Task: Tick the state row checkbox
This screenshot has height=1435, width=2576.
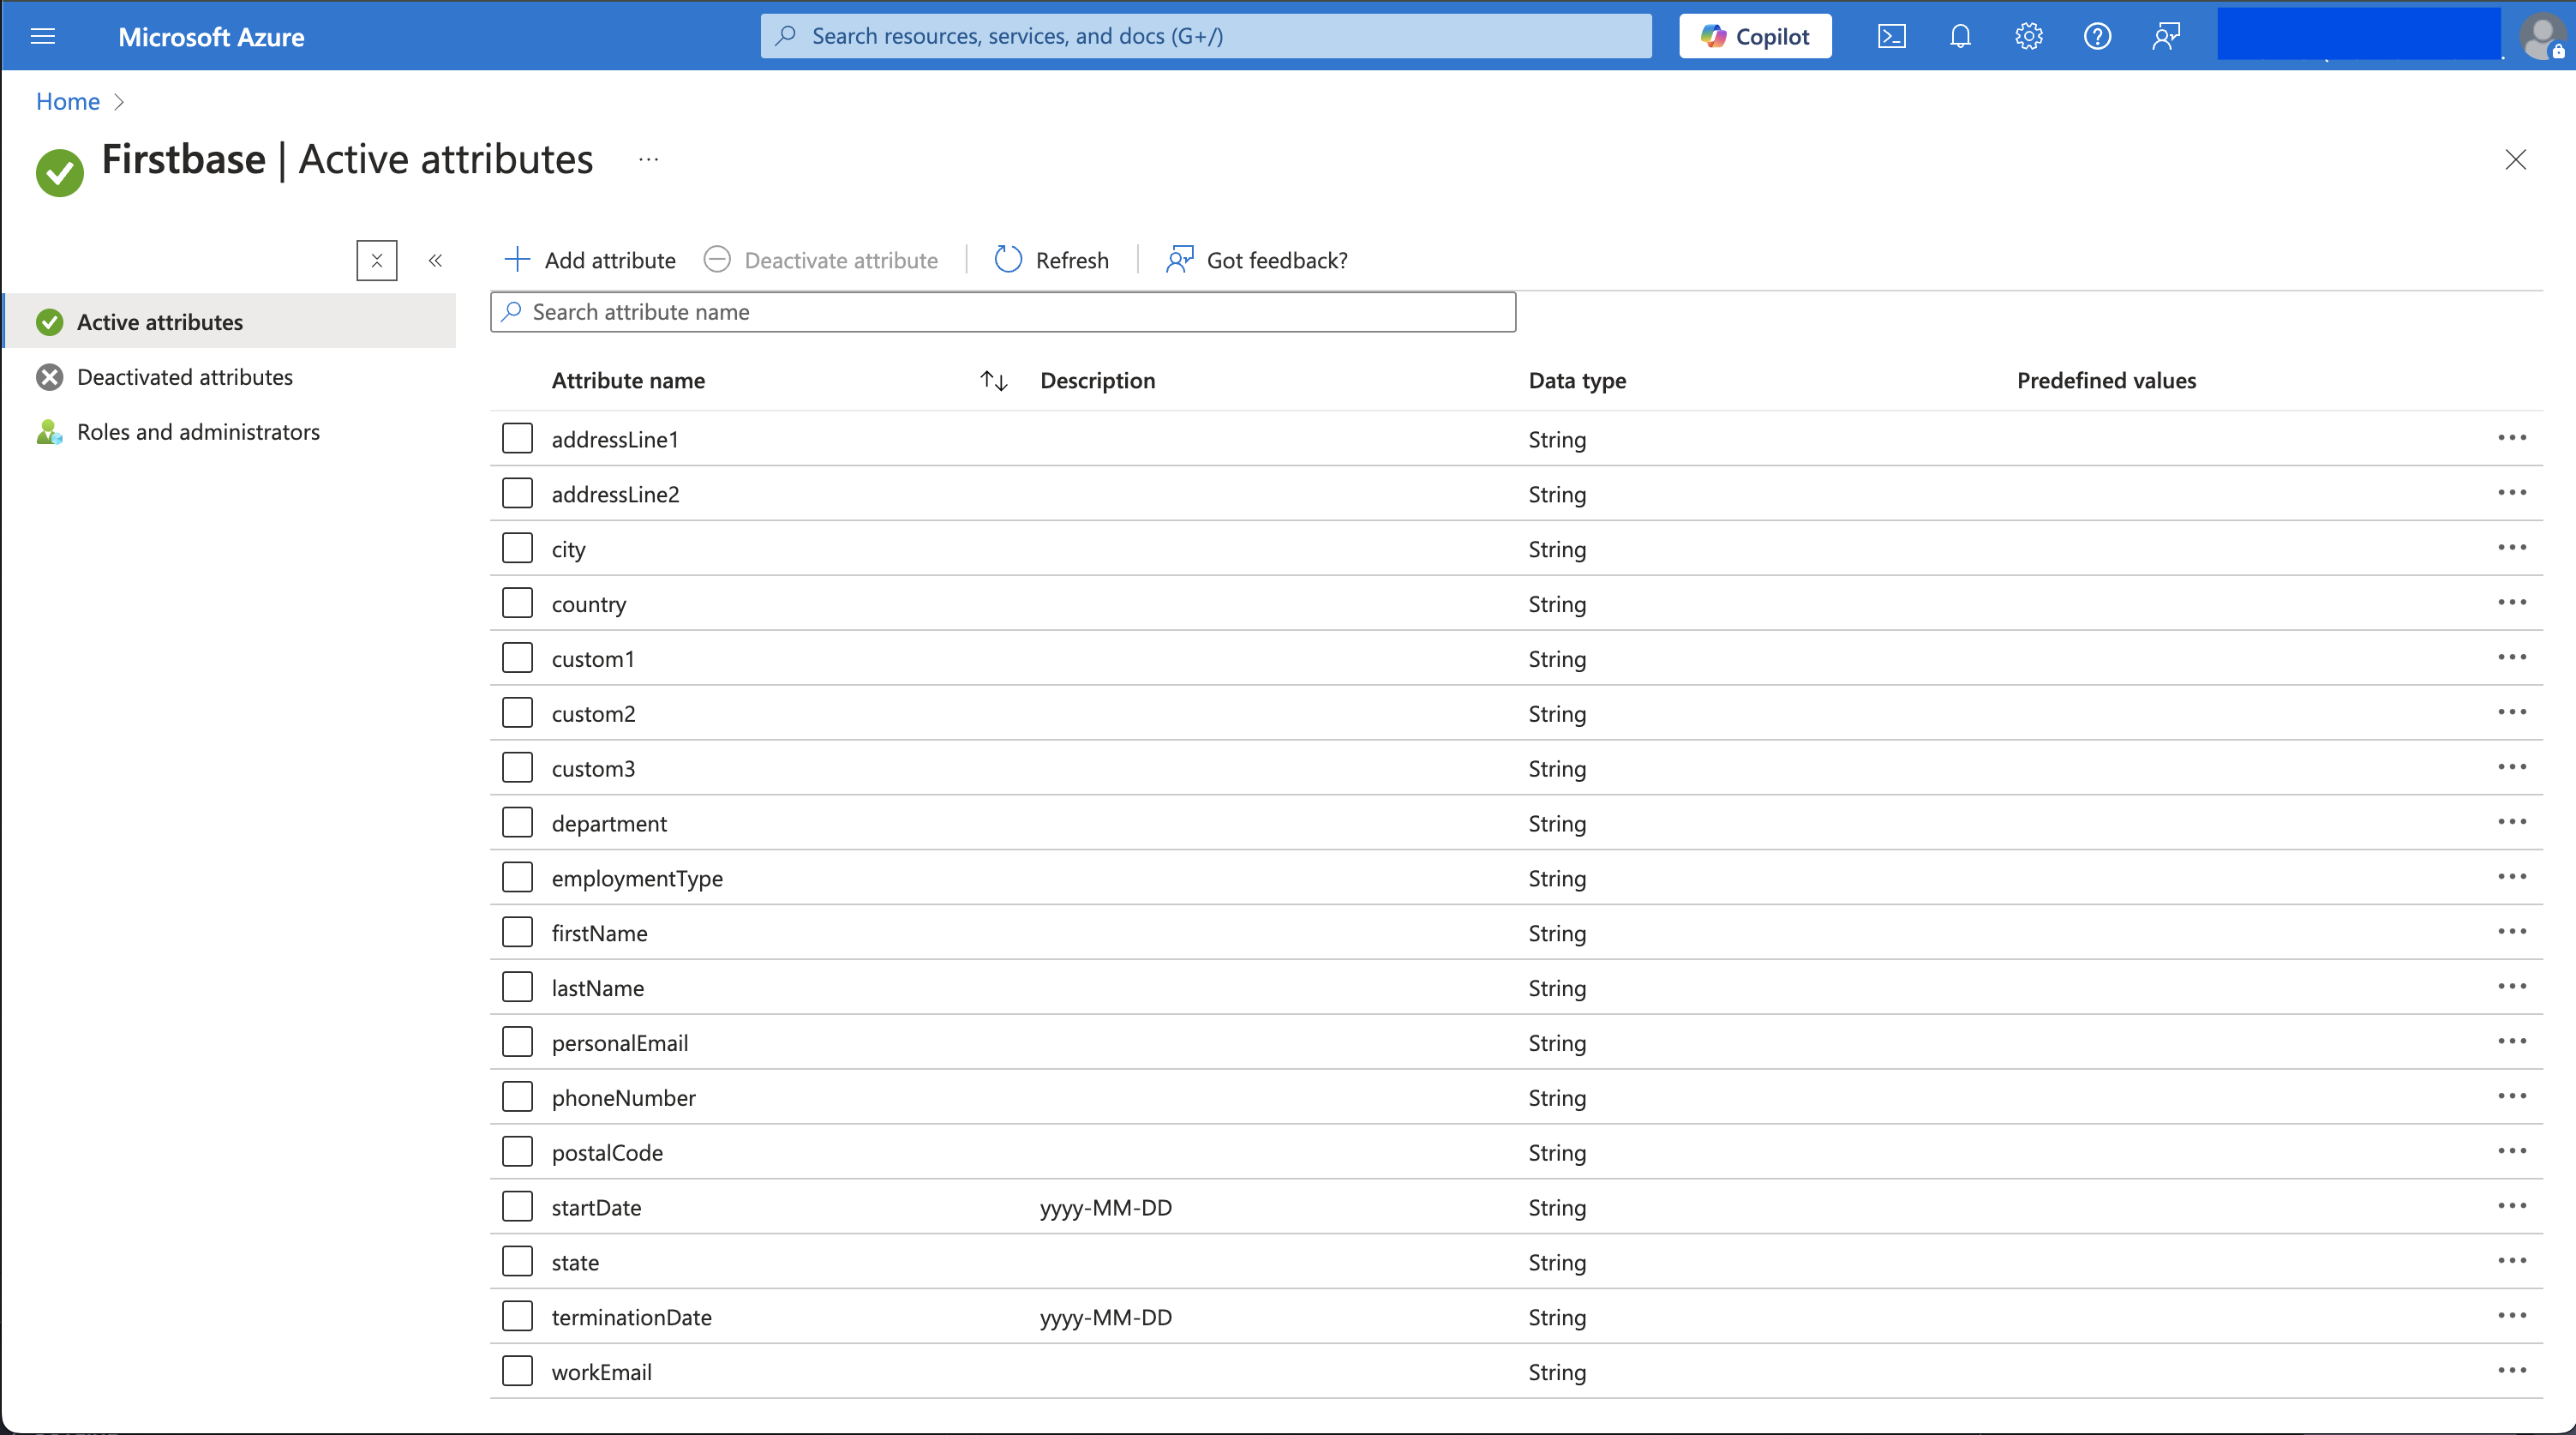Action: pos(517,1261)
